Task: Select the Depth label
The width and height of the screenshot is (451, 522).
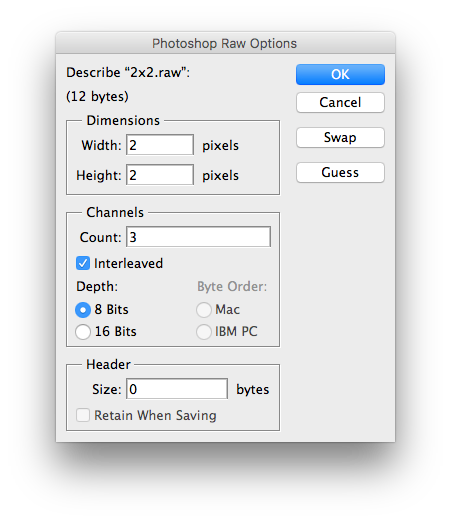Action: coord(97,287)
